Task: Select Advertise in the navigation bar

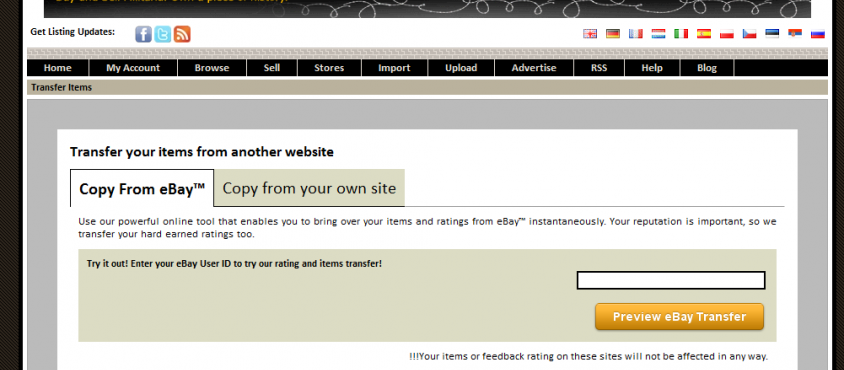Action: [534, 68]
